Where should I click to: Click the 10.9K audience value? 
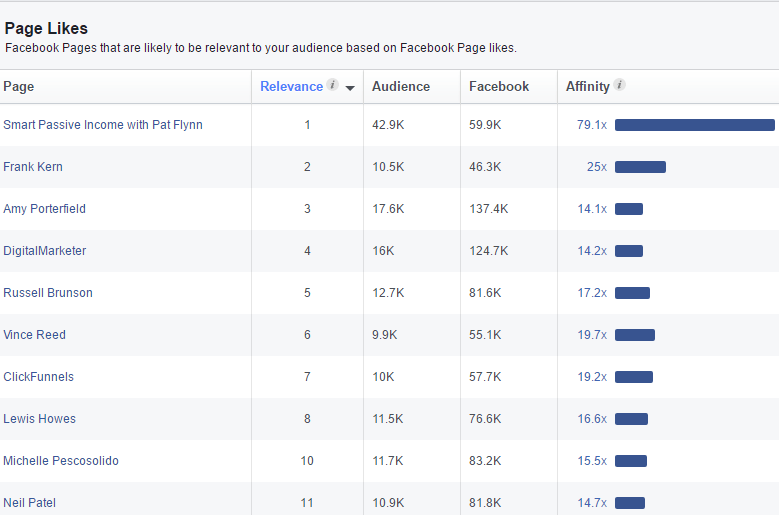coord(388,503)
